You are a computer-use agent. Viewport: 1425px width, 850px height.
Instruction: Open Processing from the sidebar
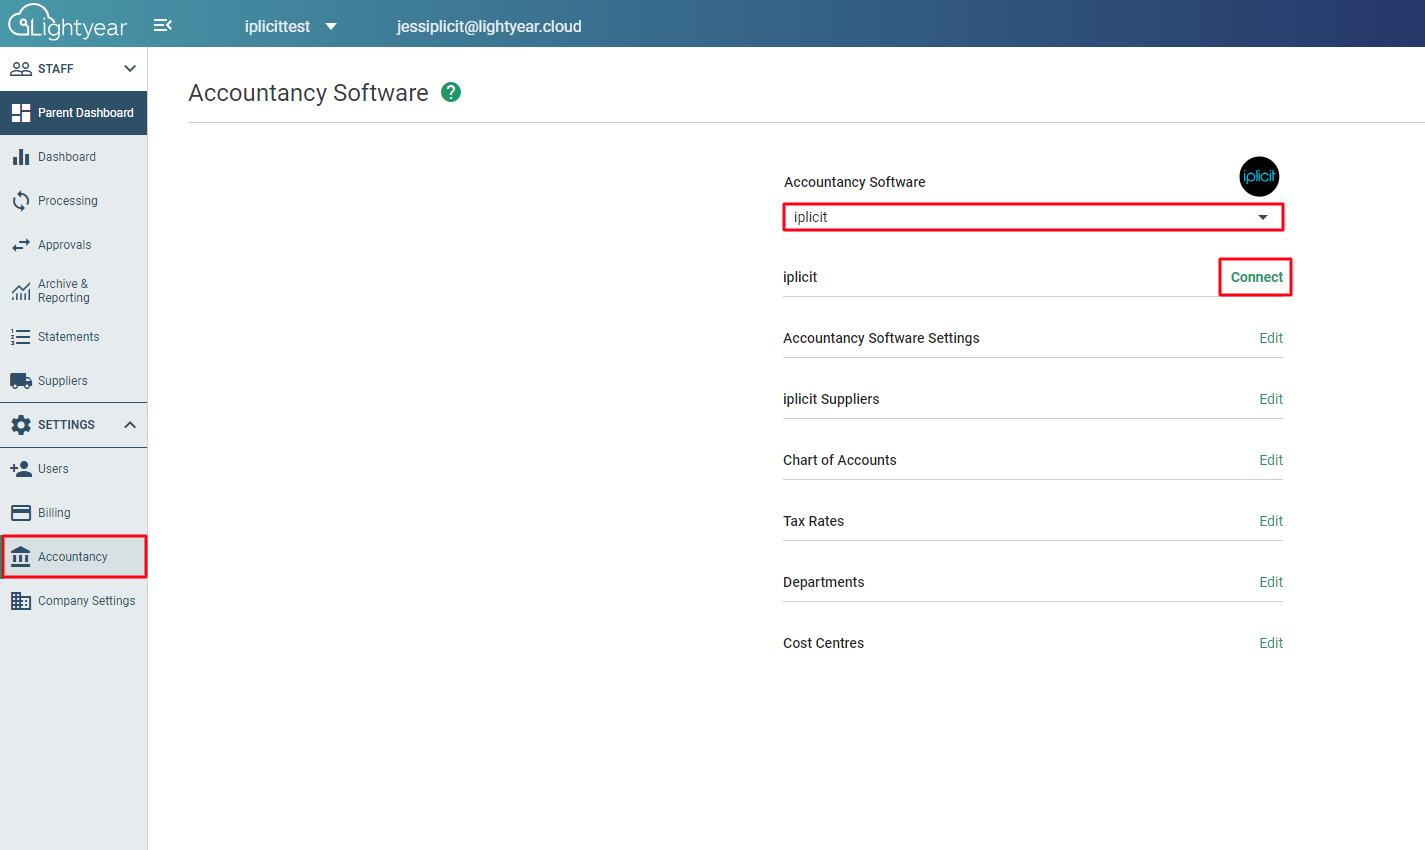point(67,201)
